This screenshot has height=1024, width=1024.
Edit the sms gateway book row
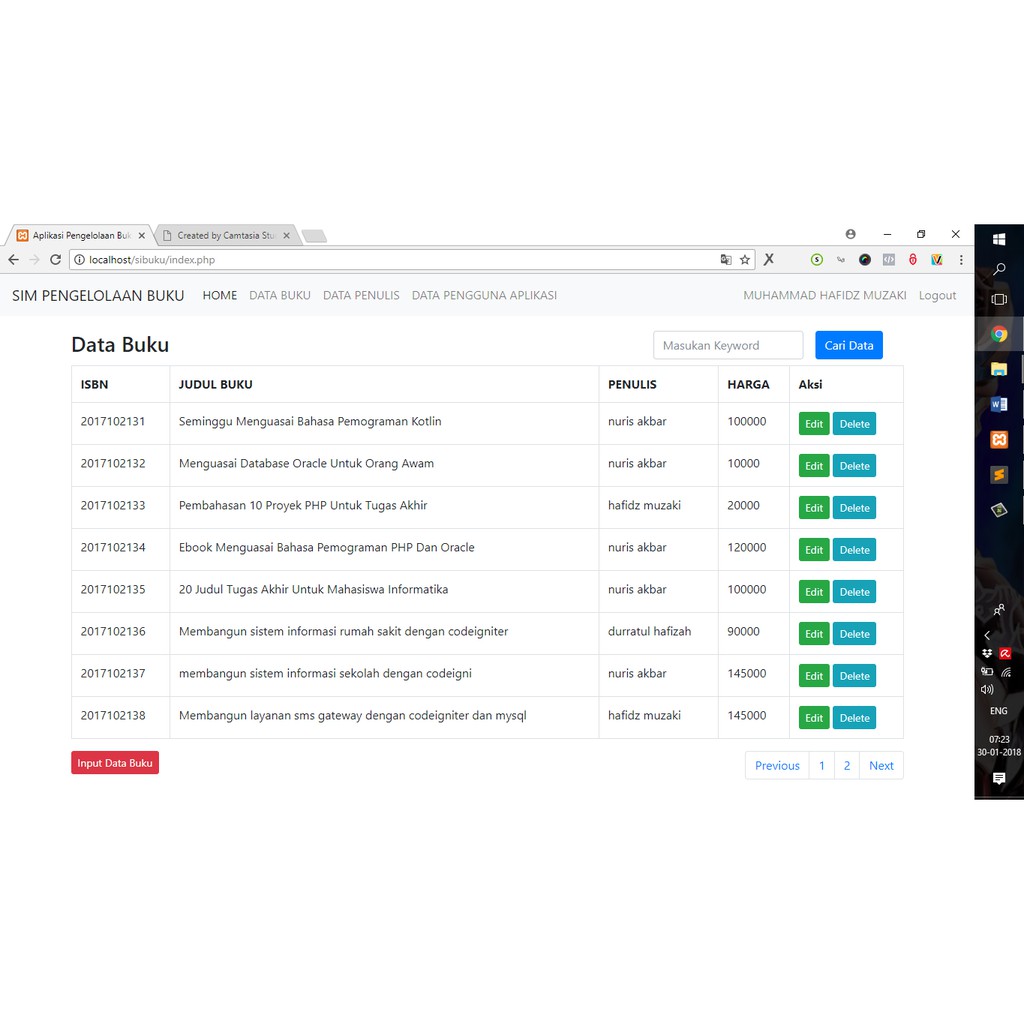[x=814, y=718]
